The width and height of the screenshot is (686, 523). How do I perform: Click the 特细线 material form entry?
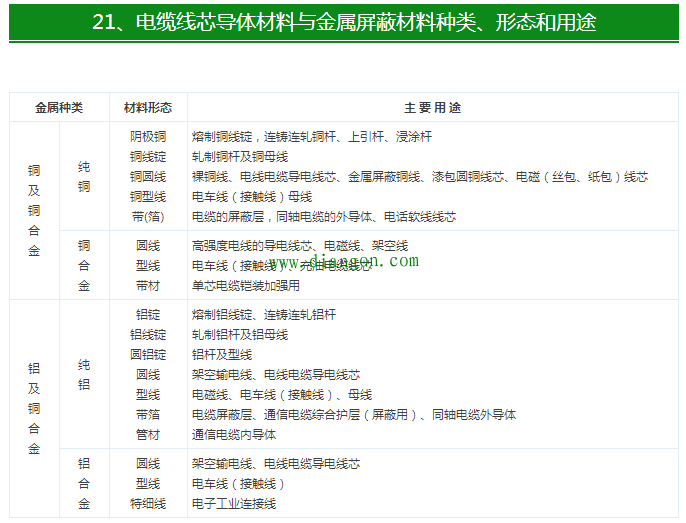147,504
